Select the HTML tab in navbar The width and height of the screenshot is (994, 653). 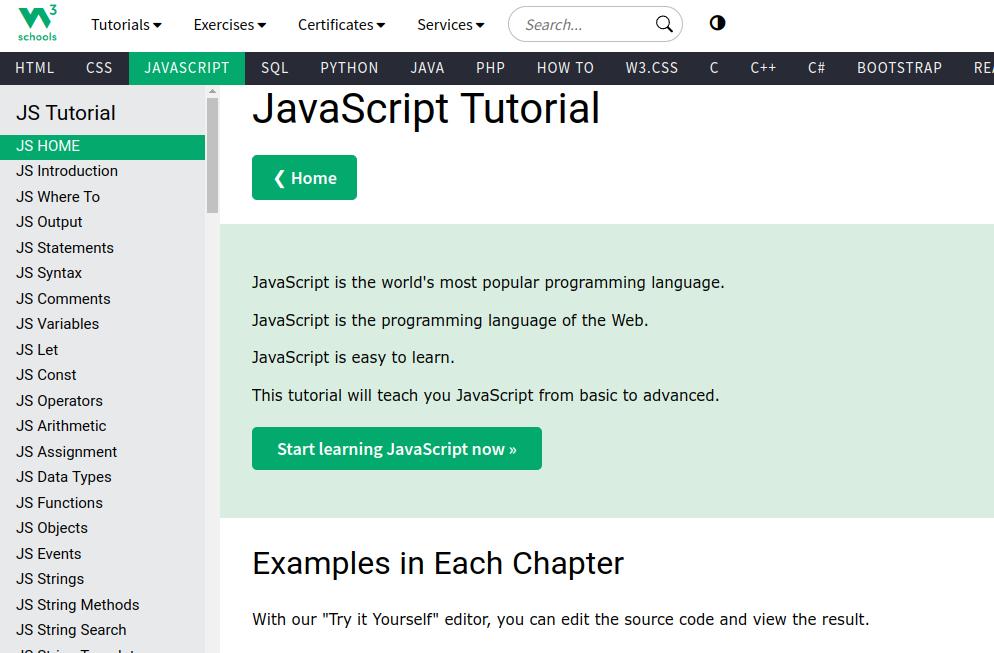click(35, 68)
